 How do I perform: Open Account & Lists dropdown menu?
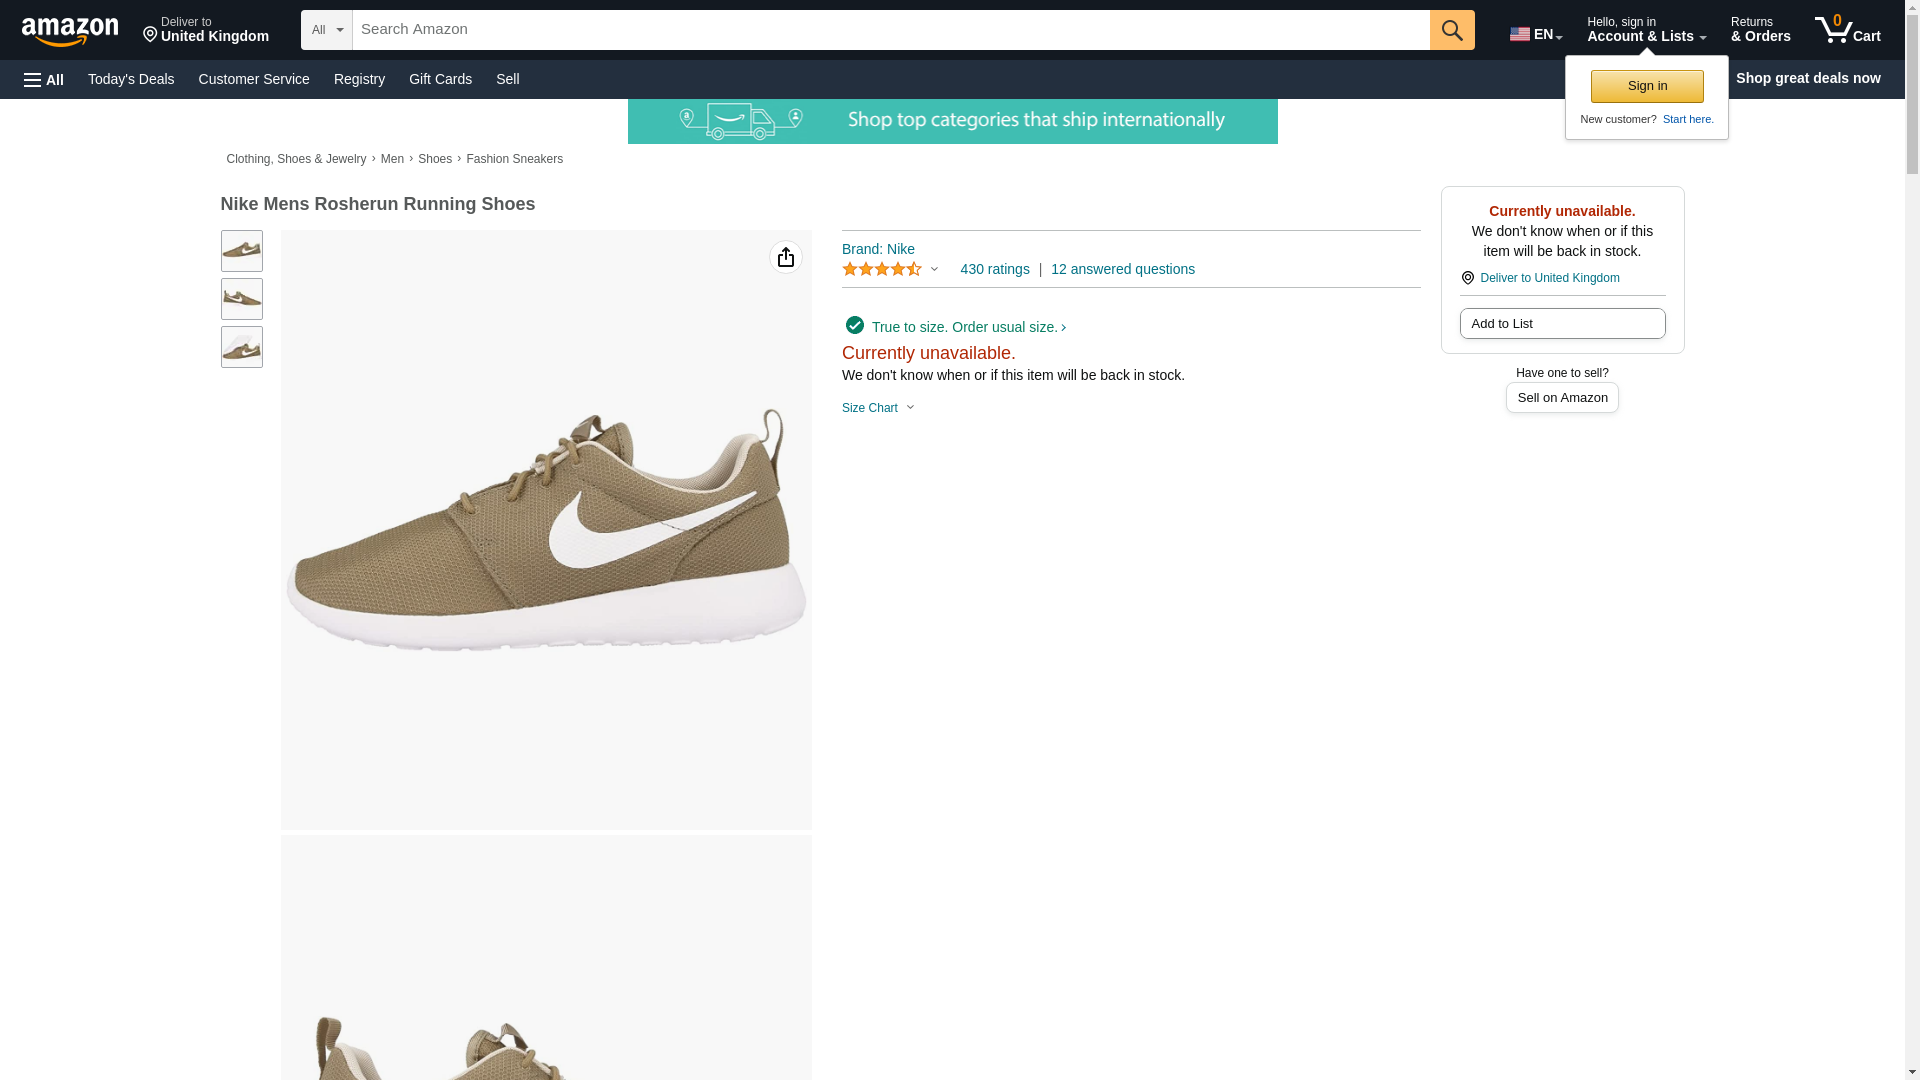pos(1645,30)
